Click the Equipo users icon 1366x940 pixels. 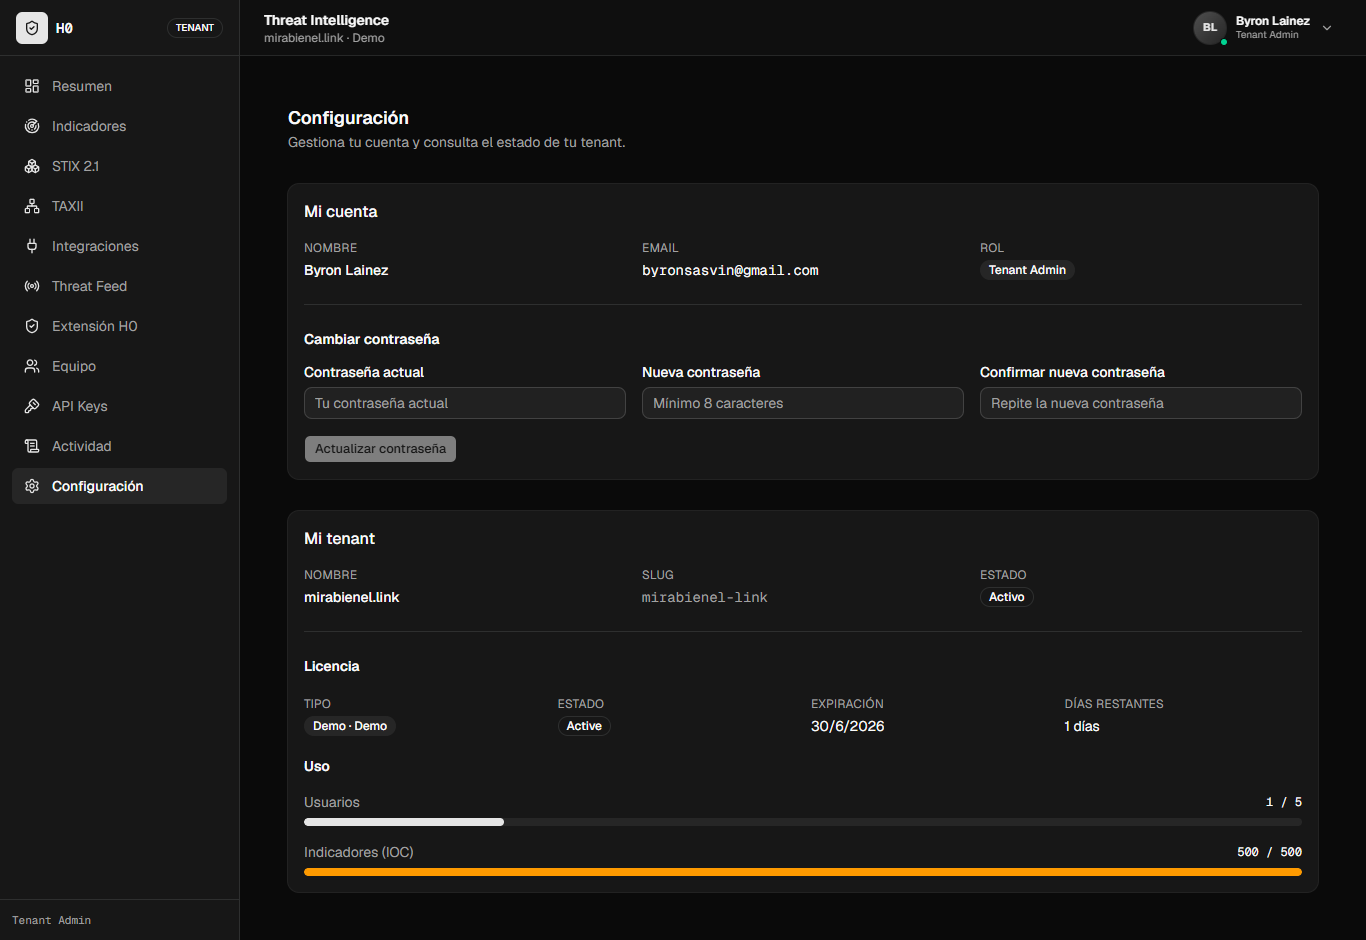[32, 366]
